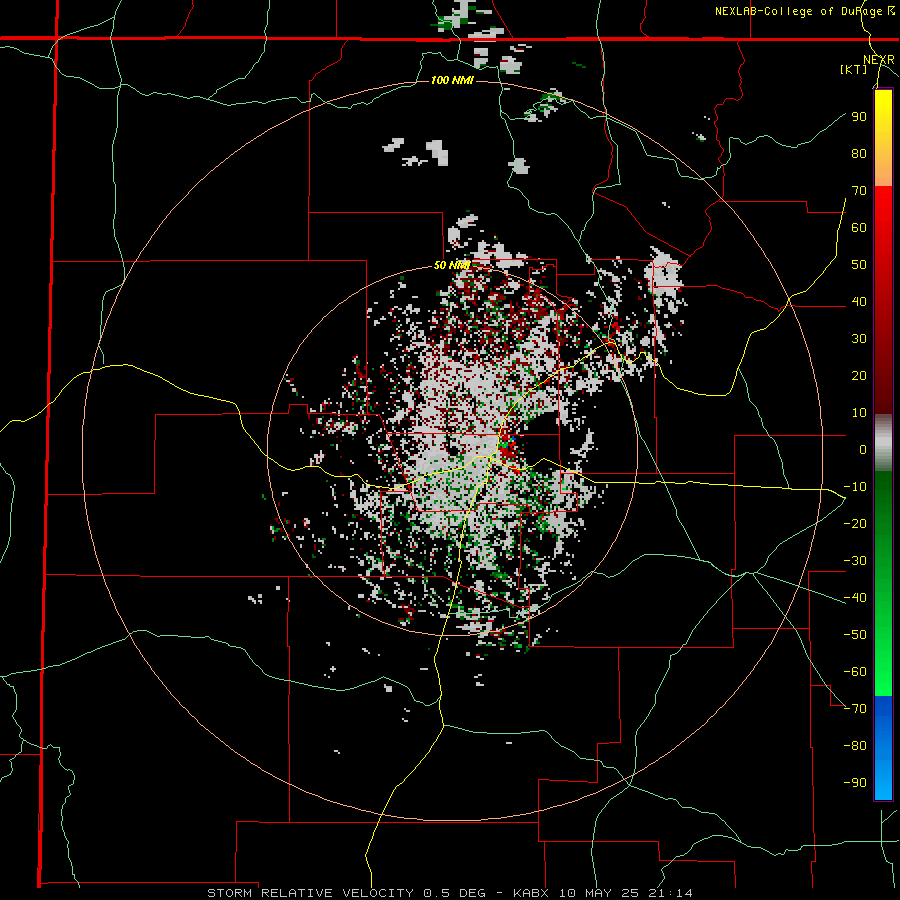Click the blue bottom segment of color bar
Viewport: 900px width, 900px height.
pos(883,747)
